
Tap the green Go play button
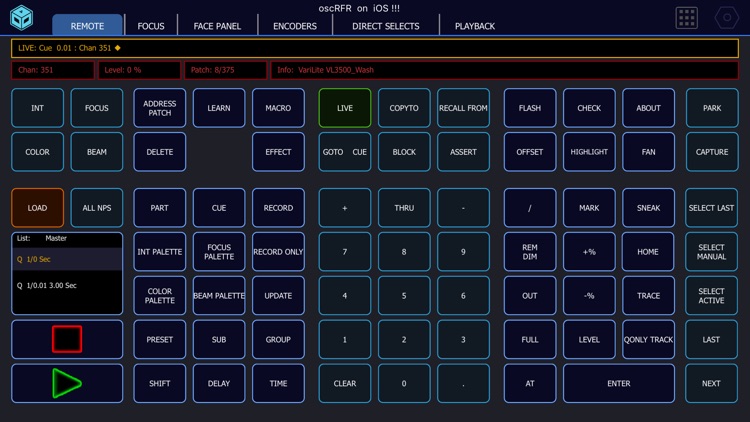tap(67, 383)
